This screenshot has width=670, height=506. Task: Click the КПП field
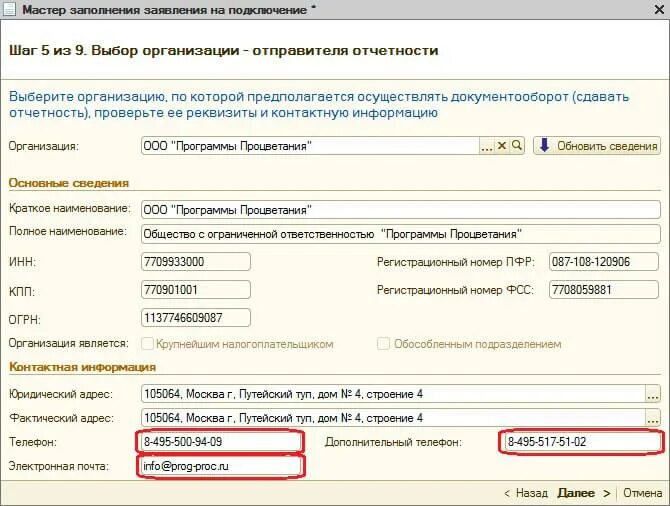click(x=196, y=290)
